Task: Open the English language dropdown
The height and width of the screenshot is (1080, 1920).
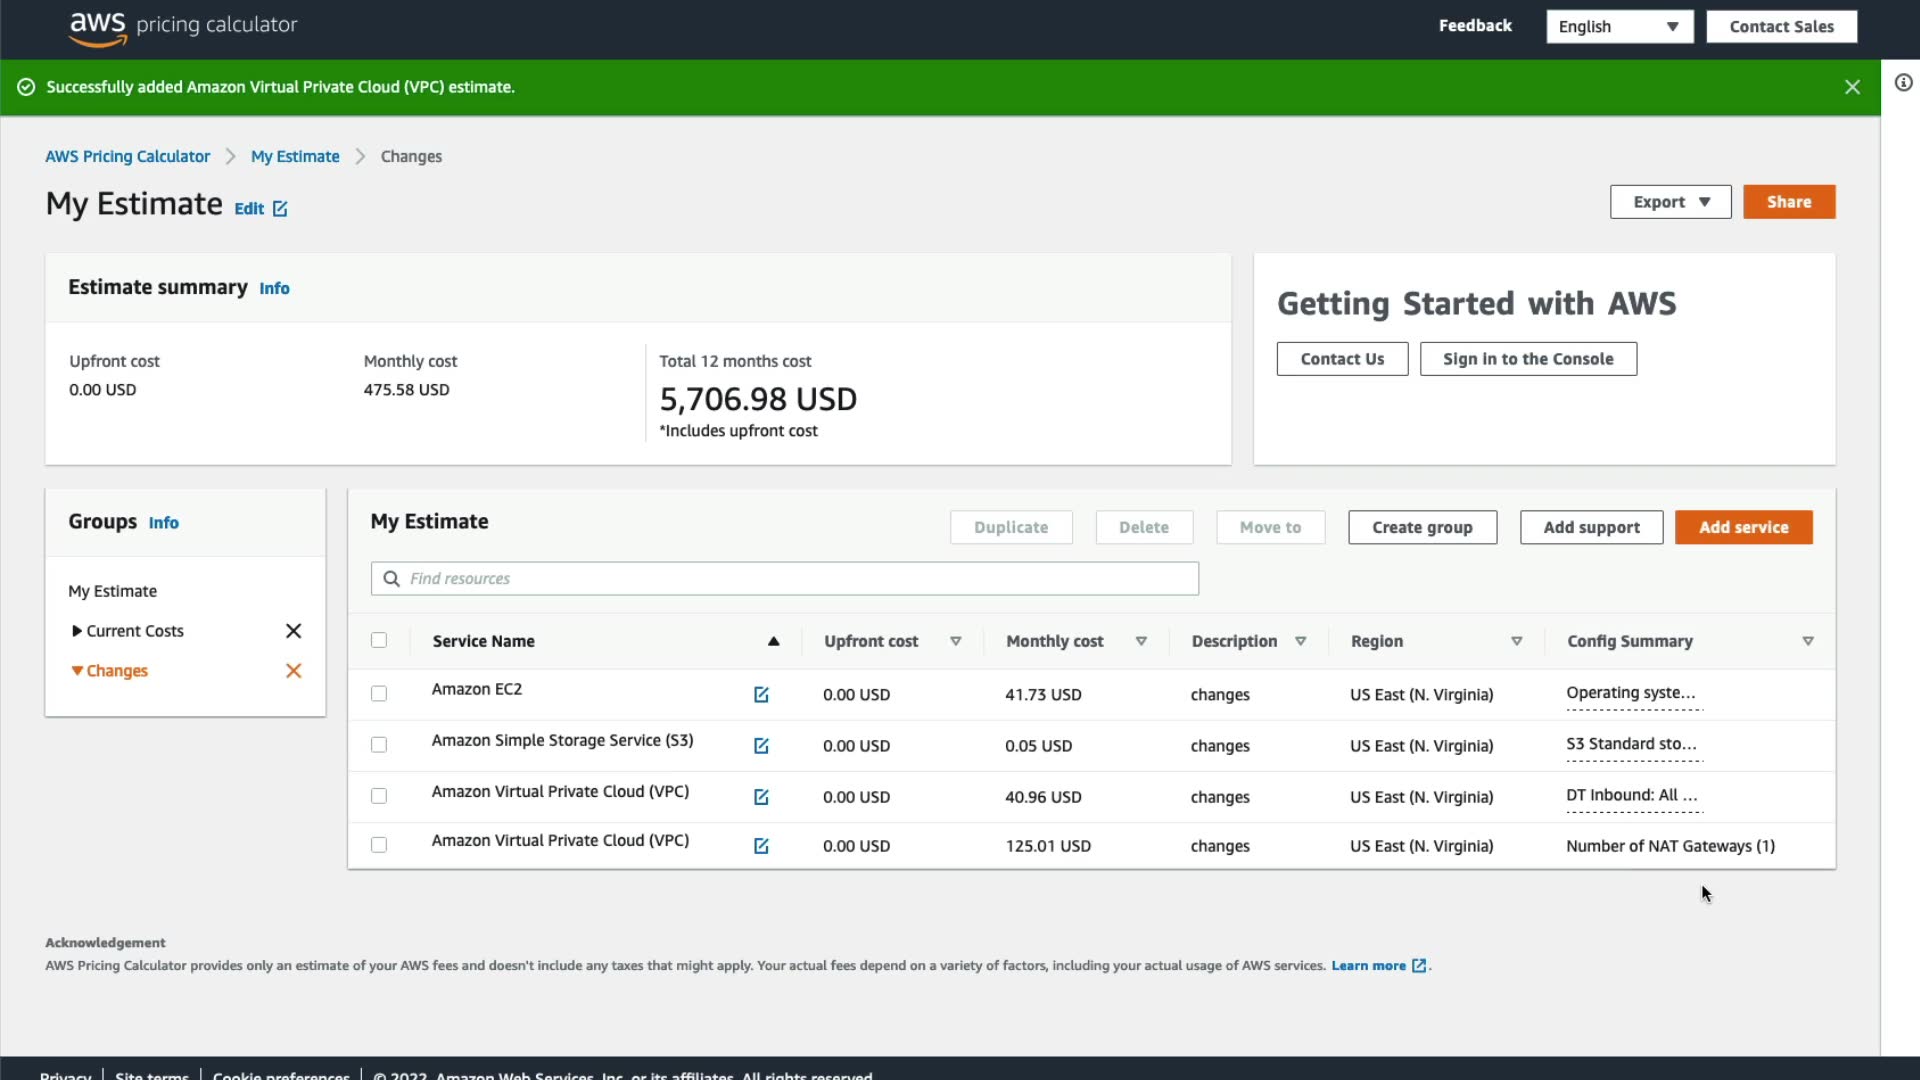Action: coord(1619,27)
